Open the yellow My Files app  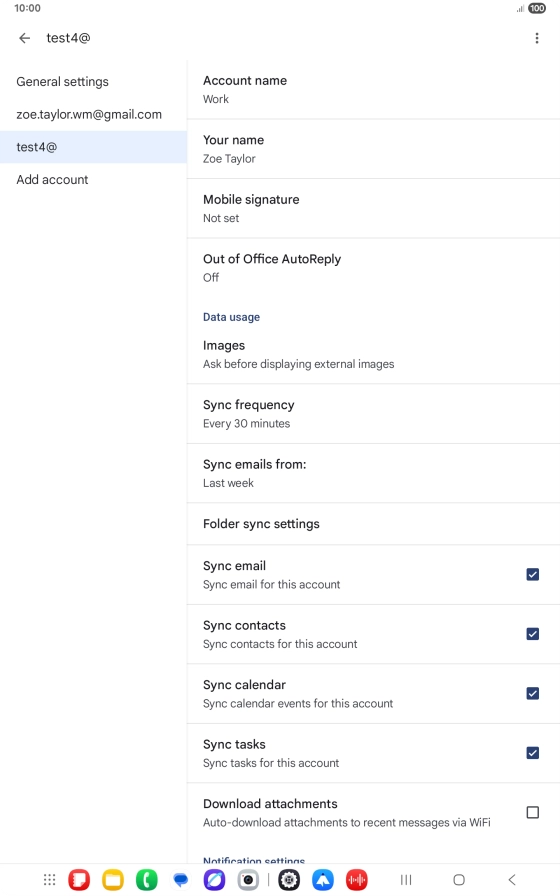pyautogui.click(x=113, y=879)
